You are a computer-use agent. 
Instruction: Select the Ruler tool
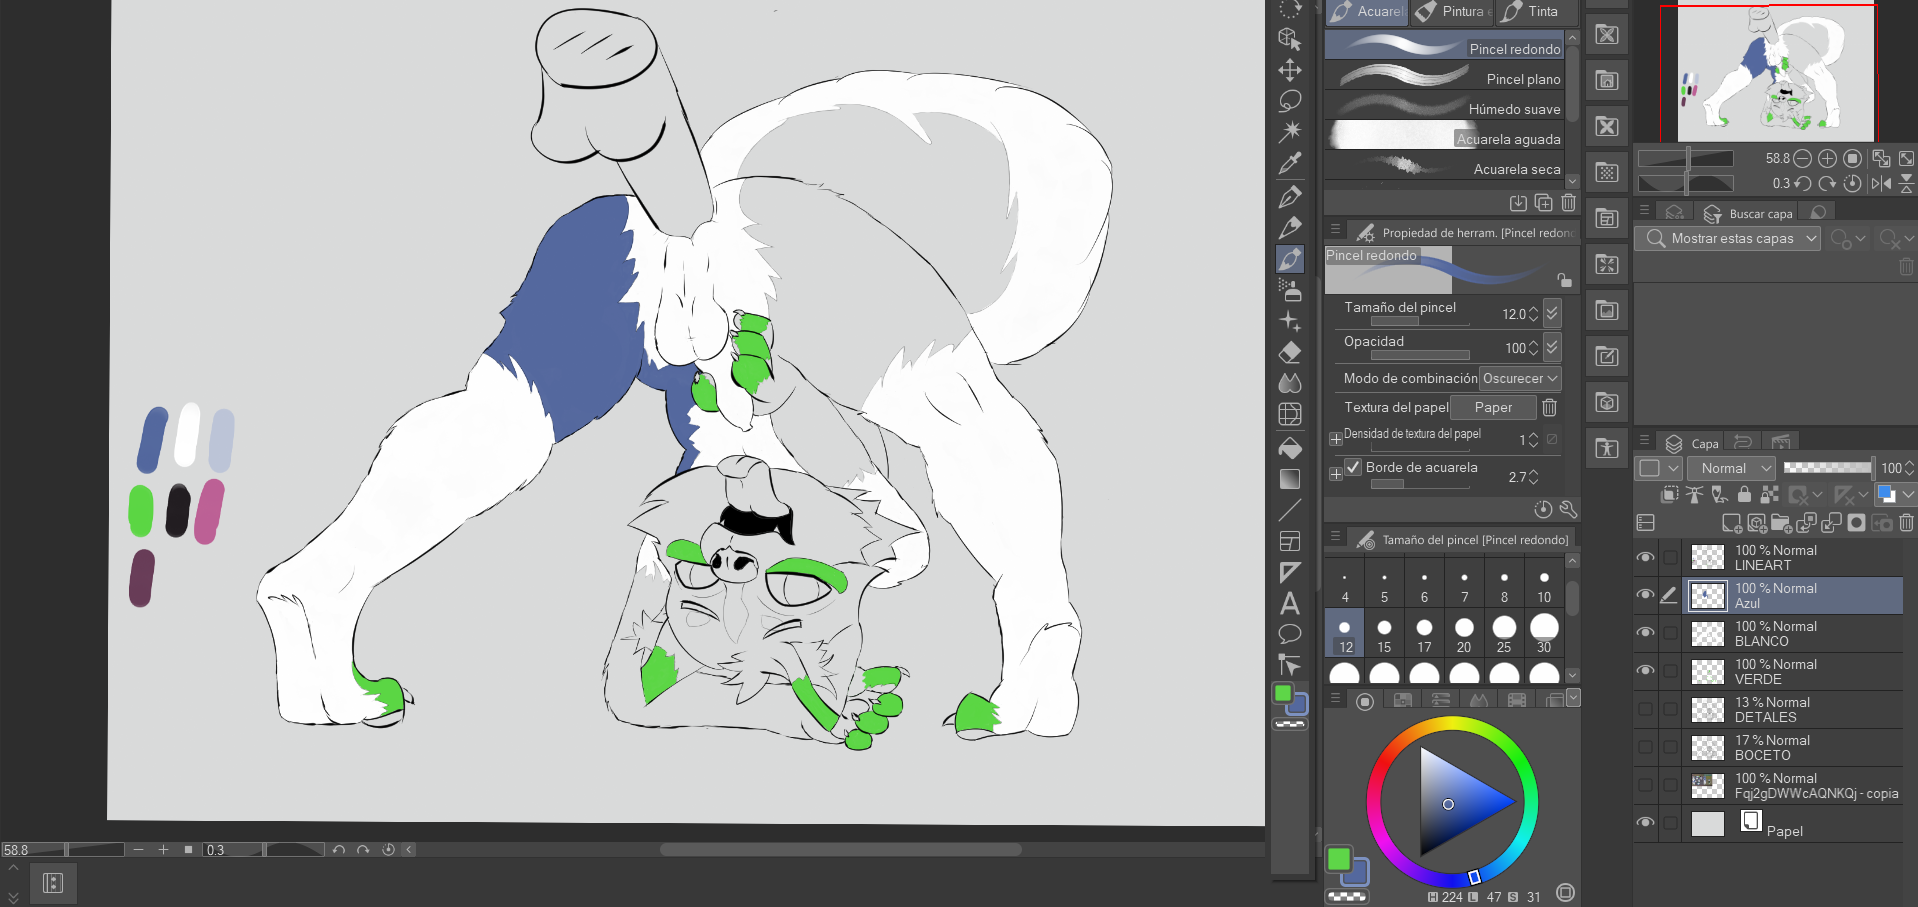click(x=1290, y=572)
